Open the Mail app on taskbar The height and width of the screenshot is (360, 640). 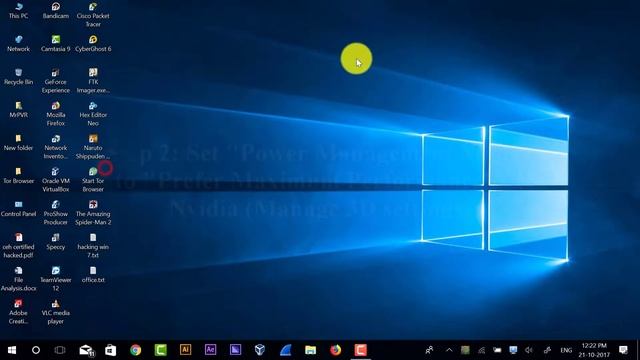pos(87,350)
